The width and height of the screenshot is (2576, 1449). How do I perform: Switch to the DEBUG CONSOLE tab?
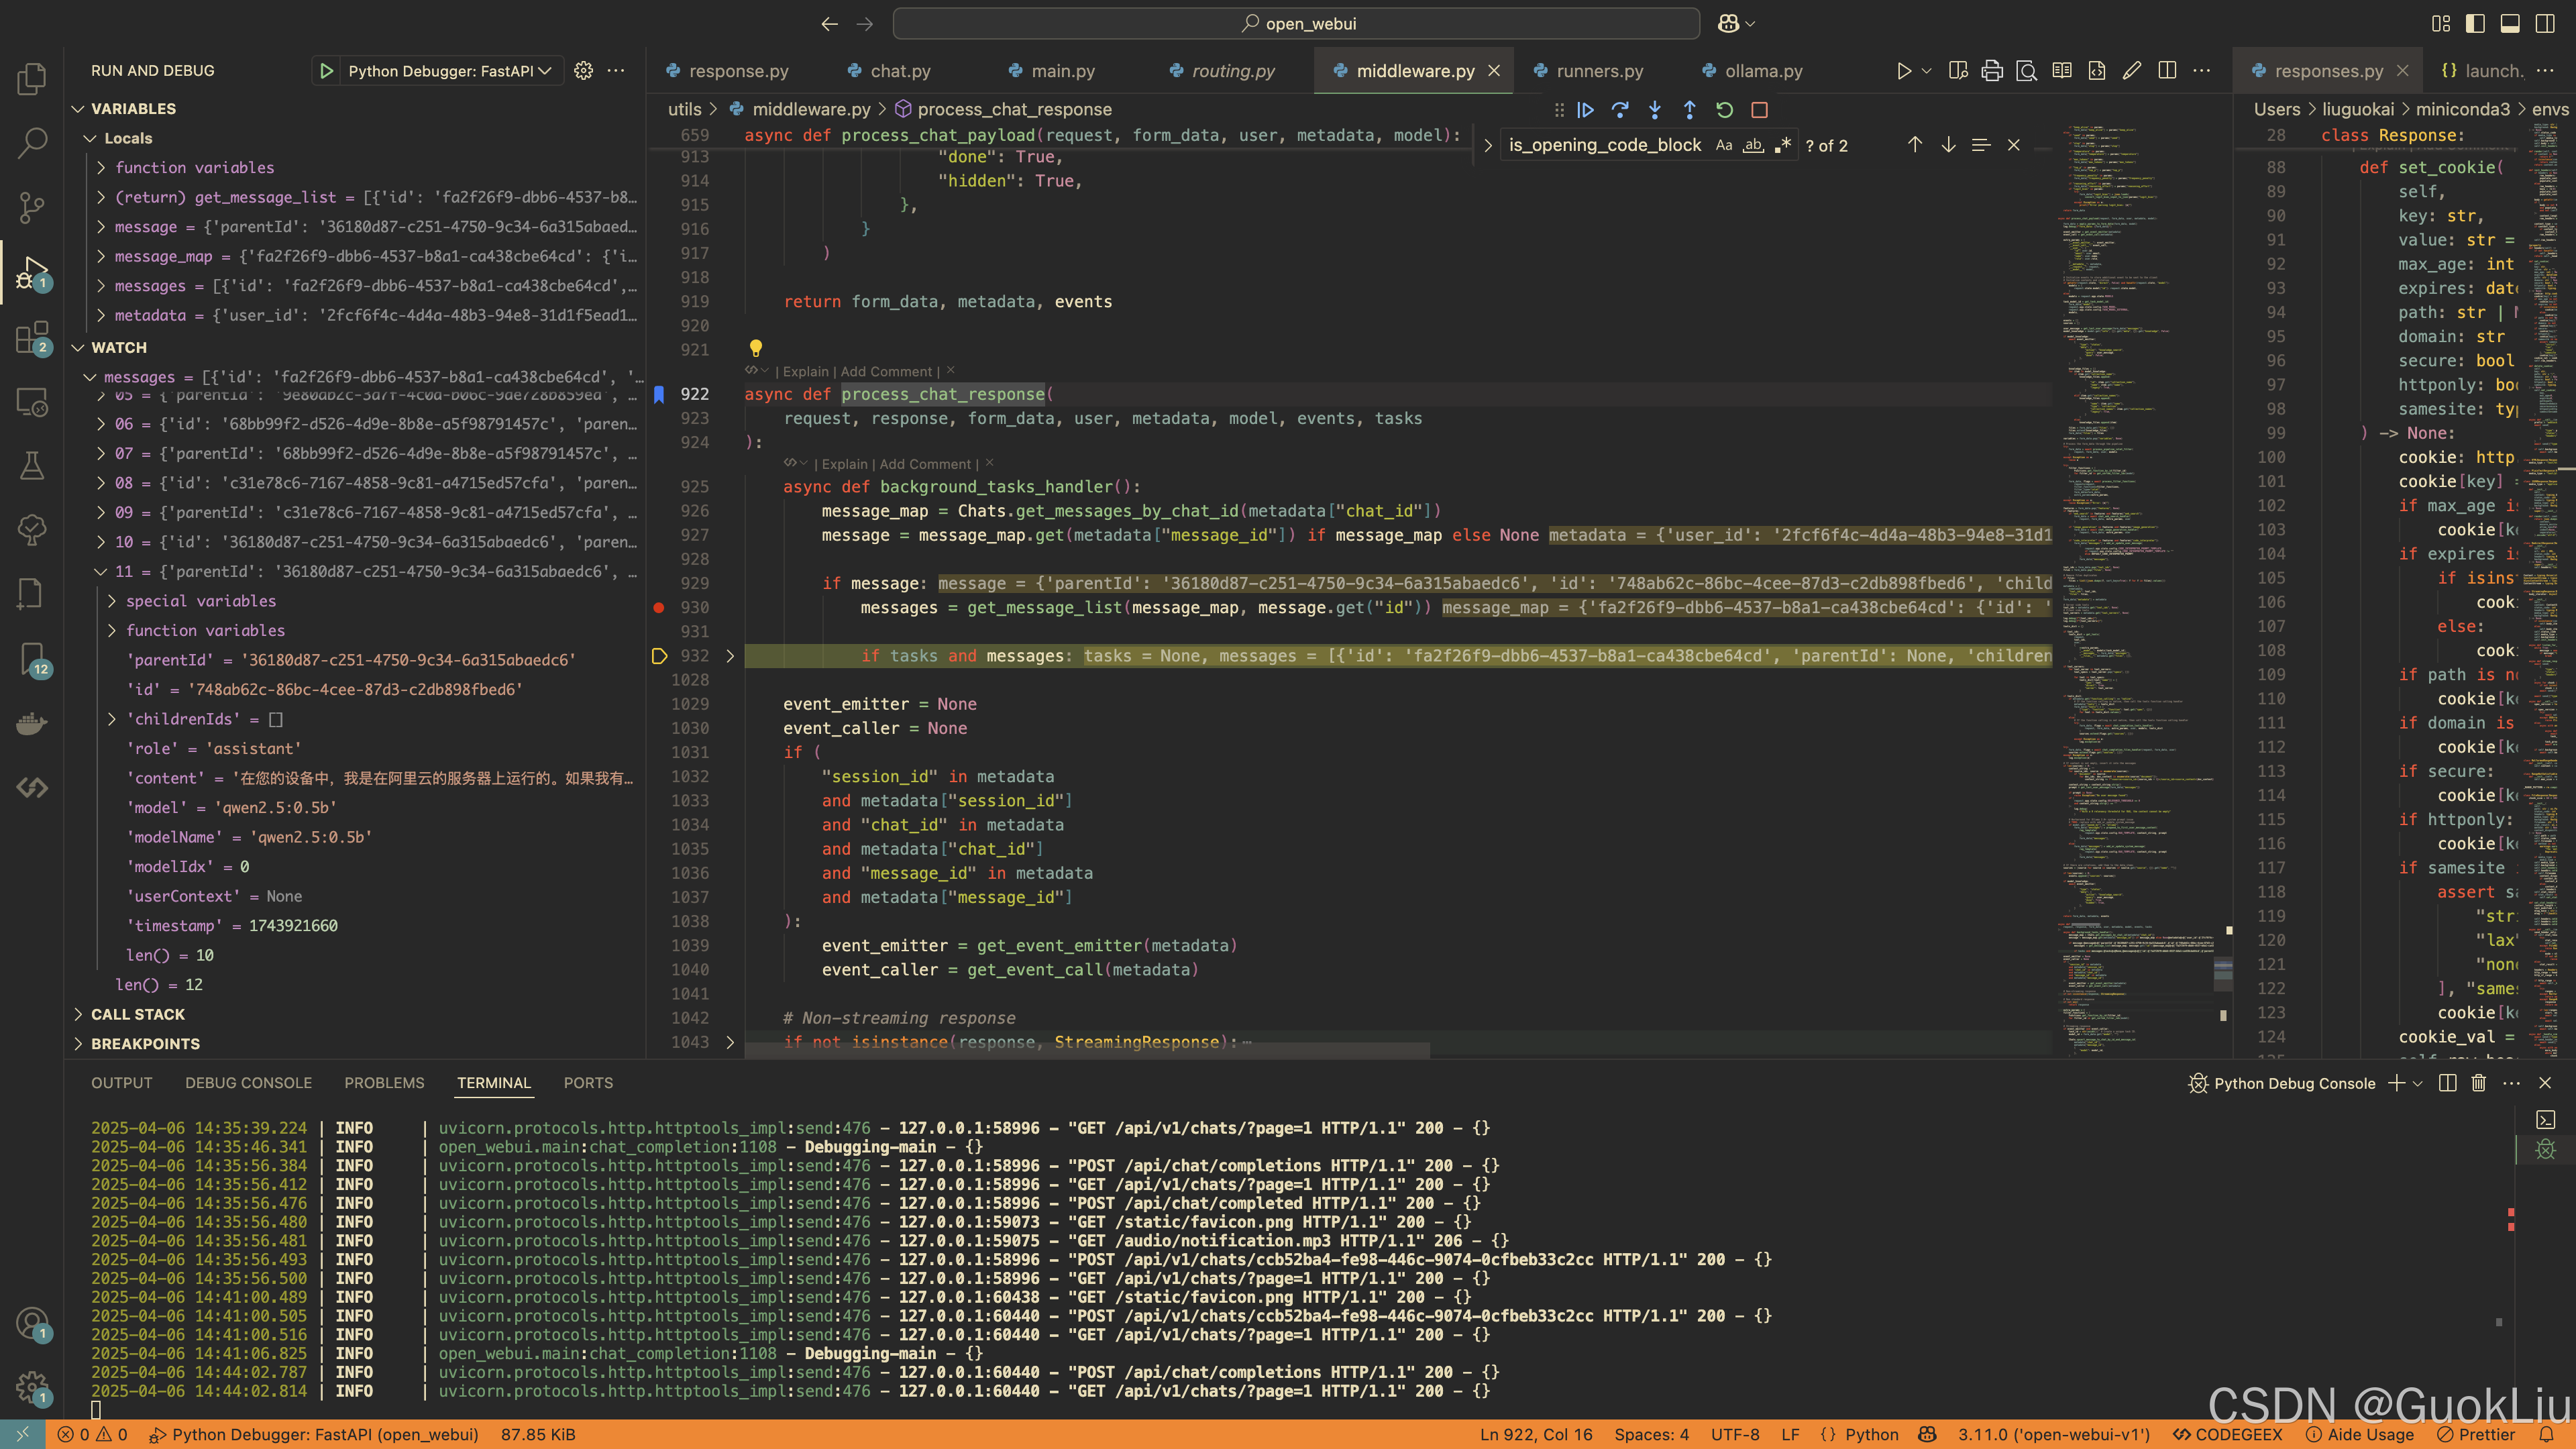(248, 1083)
